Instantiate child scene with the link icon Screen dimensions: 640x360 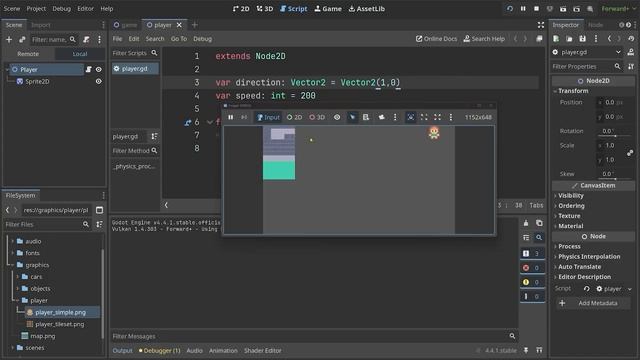pos(22,40)
